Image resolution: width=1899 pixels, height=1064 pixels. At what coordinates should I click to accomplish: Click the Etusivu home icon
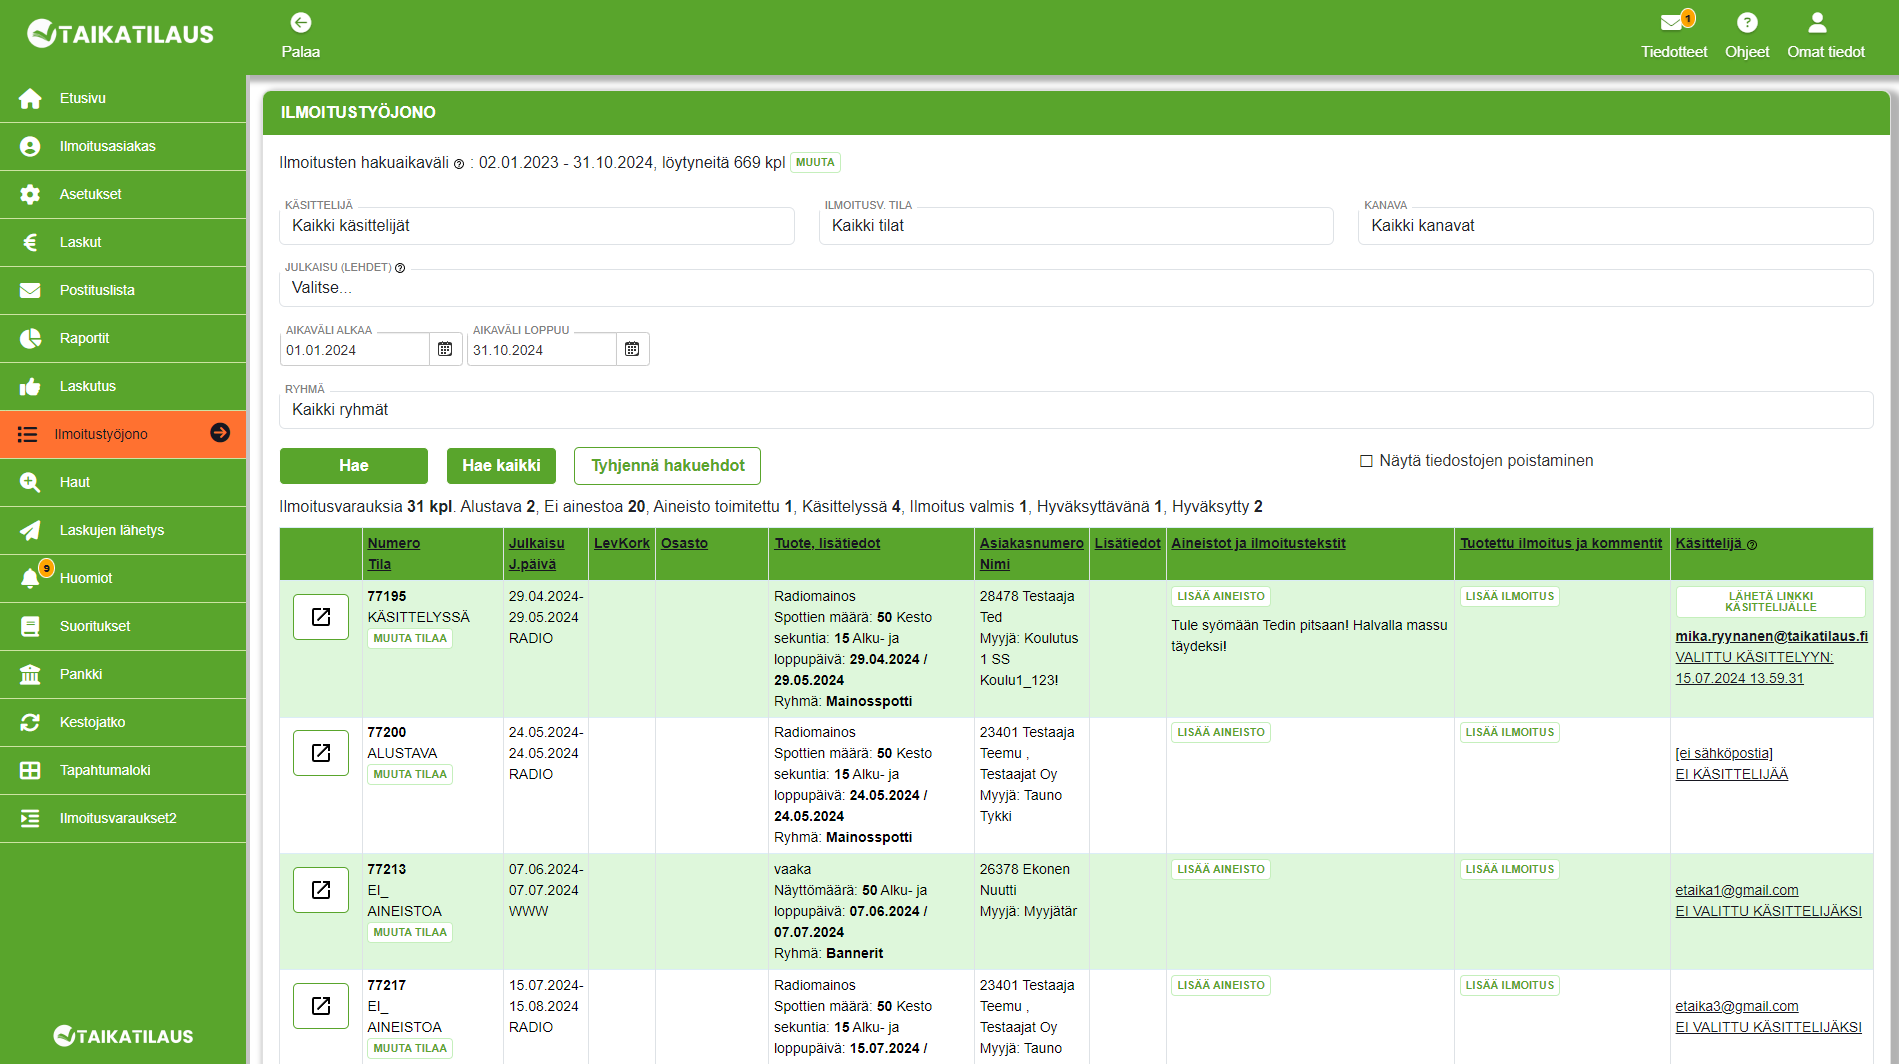pyautogui.click(x=30, y=98)
